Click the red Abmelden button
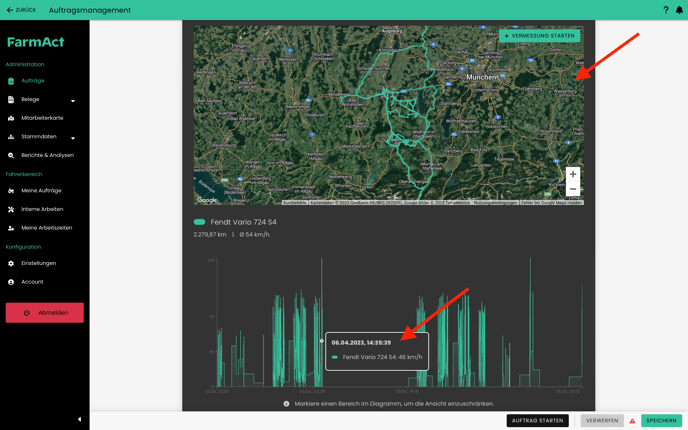This screenshot has height=430, width=688. 45,313
